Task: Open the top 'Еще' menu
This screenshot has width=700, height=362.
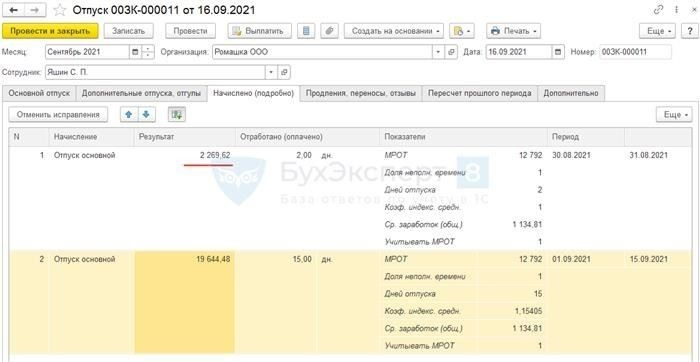Action: click(x=658, y=31)
